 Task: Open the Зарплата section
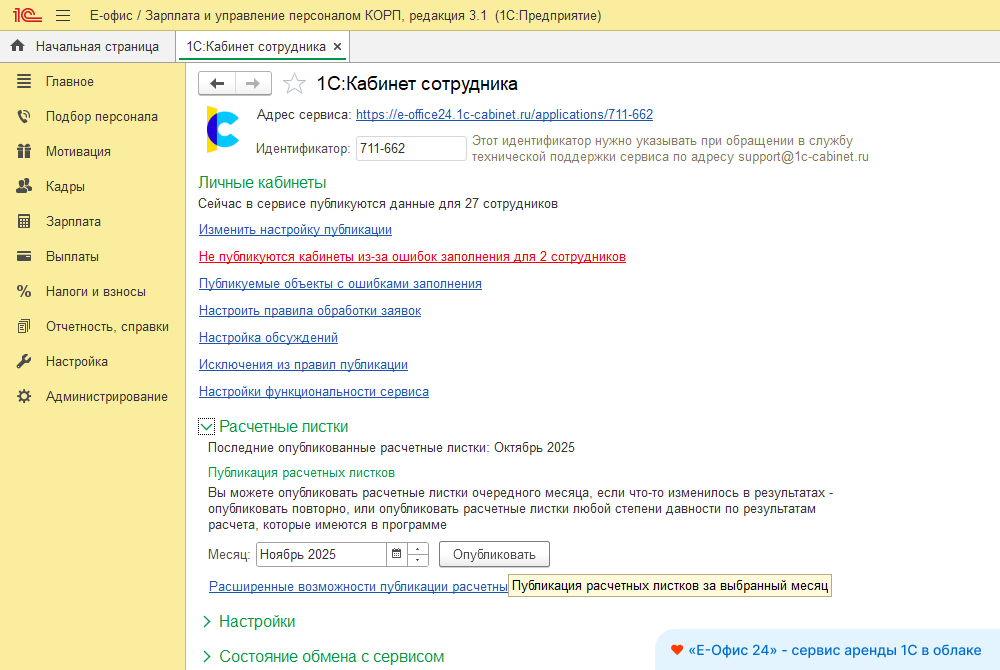73,222
